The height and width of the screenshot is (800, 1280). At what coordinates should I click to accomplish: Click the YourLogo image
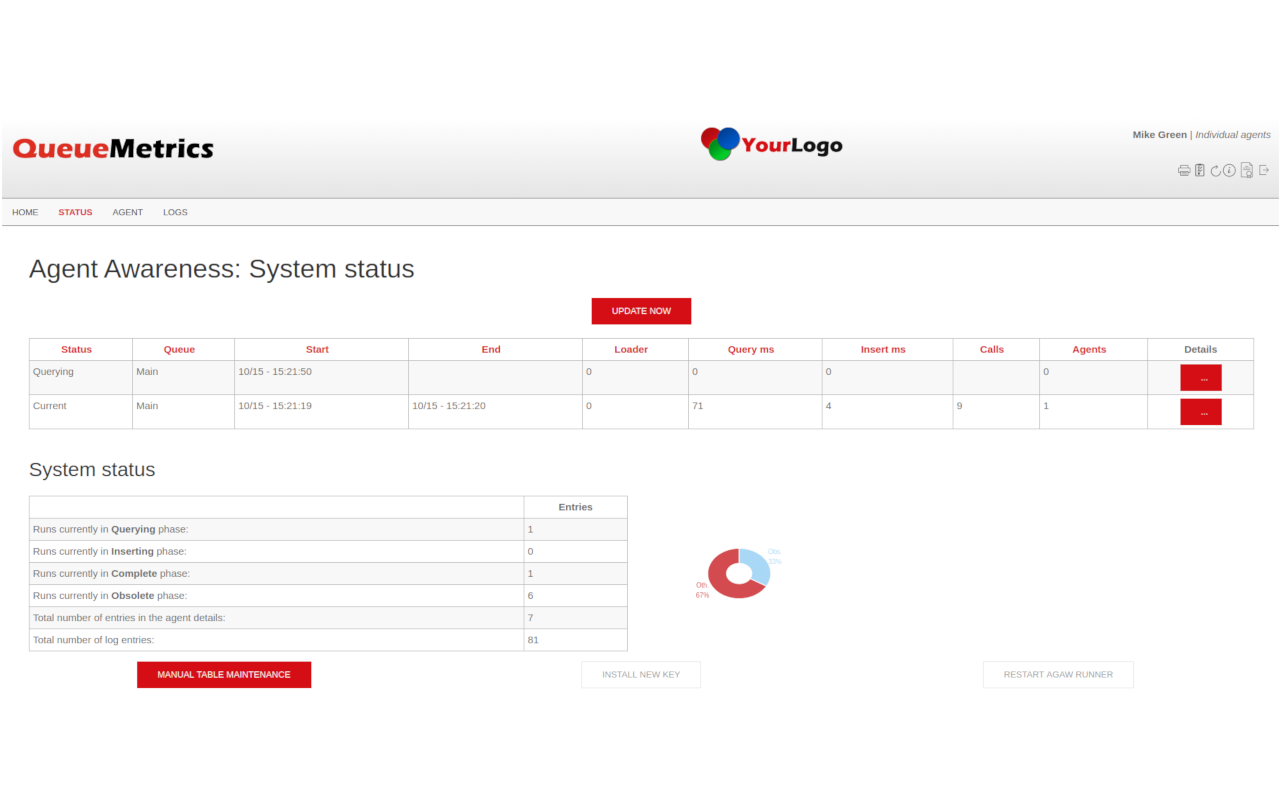click(771, 144)
